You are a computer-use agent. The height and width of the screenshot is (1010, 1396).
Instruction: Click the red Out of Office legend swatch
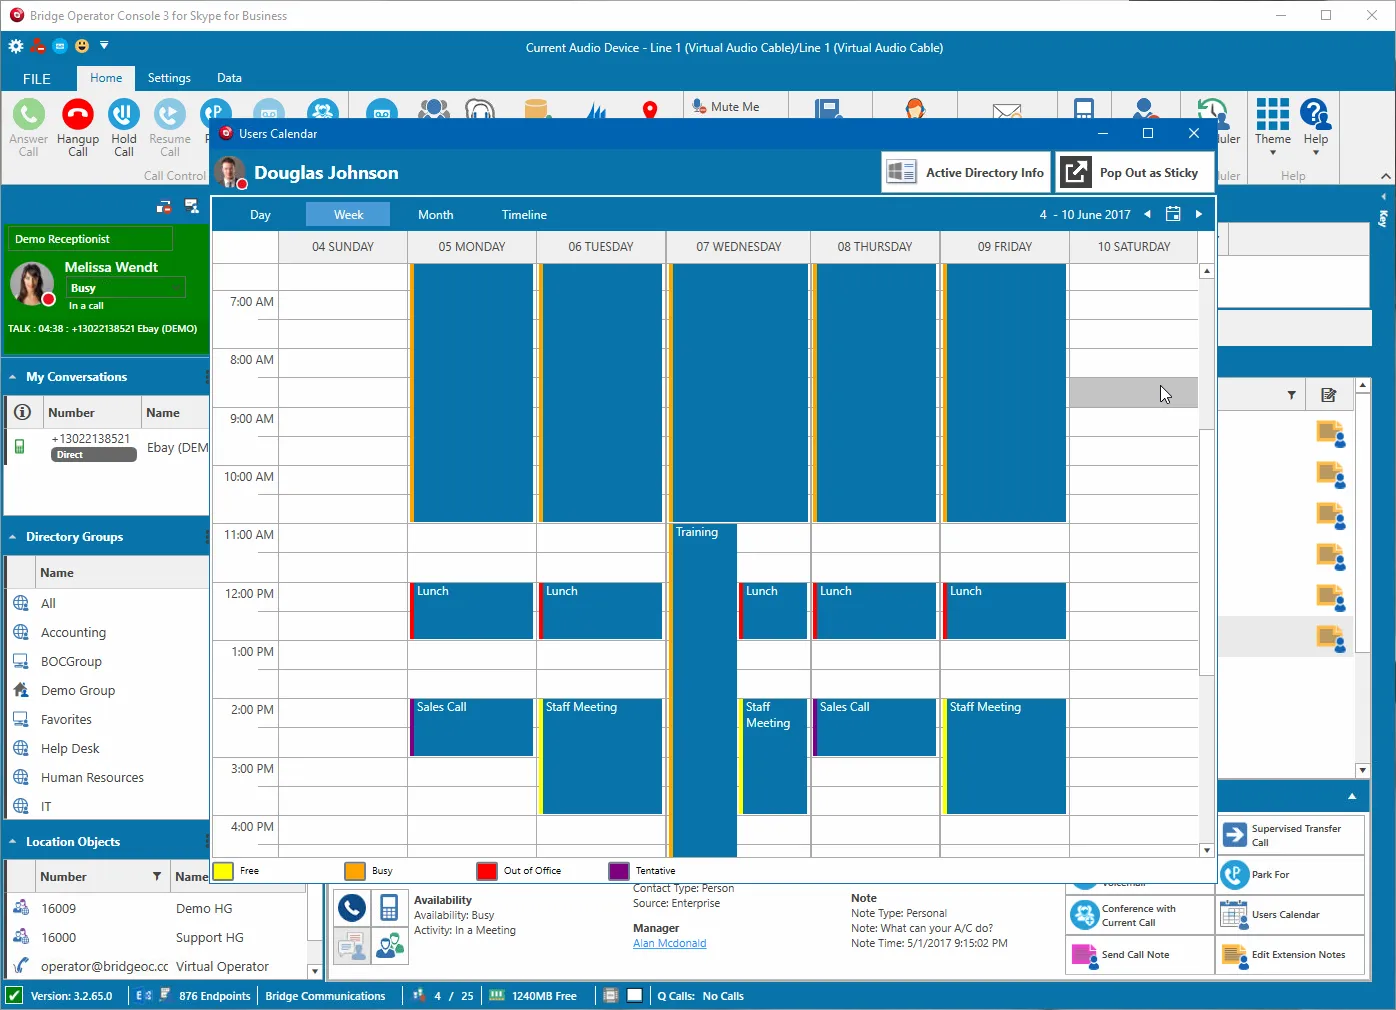pyautogui.click(x=487, y=871)
